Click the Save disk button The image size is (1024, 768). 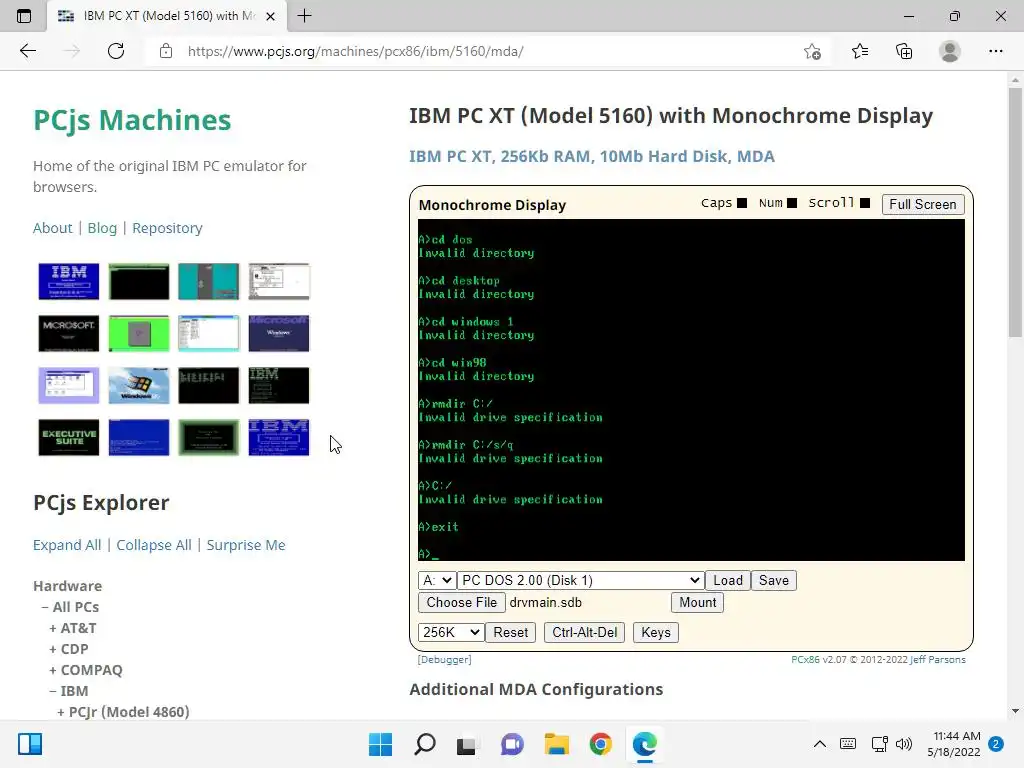(x=773, y=580)
